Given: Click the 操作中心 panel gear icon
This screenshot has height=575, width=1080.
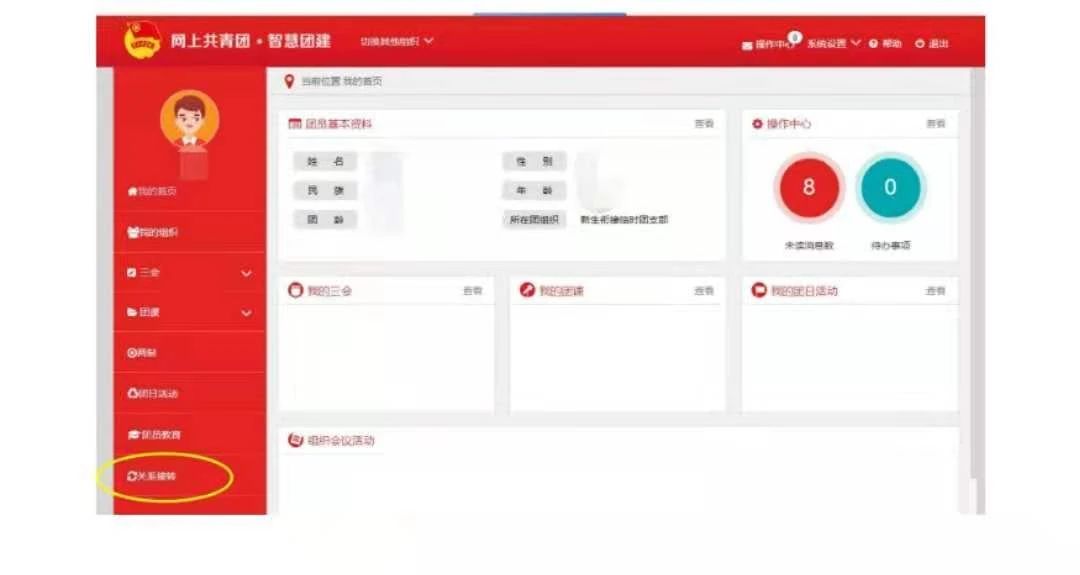Looking at the screenshot, I should (x=758, y=124).
